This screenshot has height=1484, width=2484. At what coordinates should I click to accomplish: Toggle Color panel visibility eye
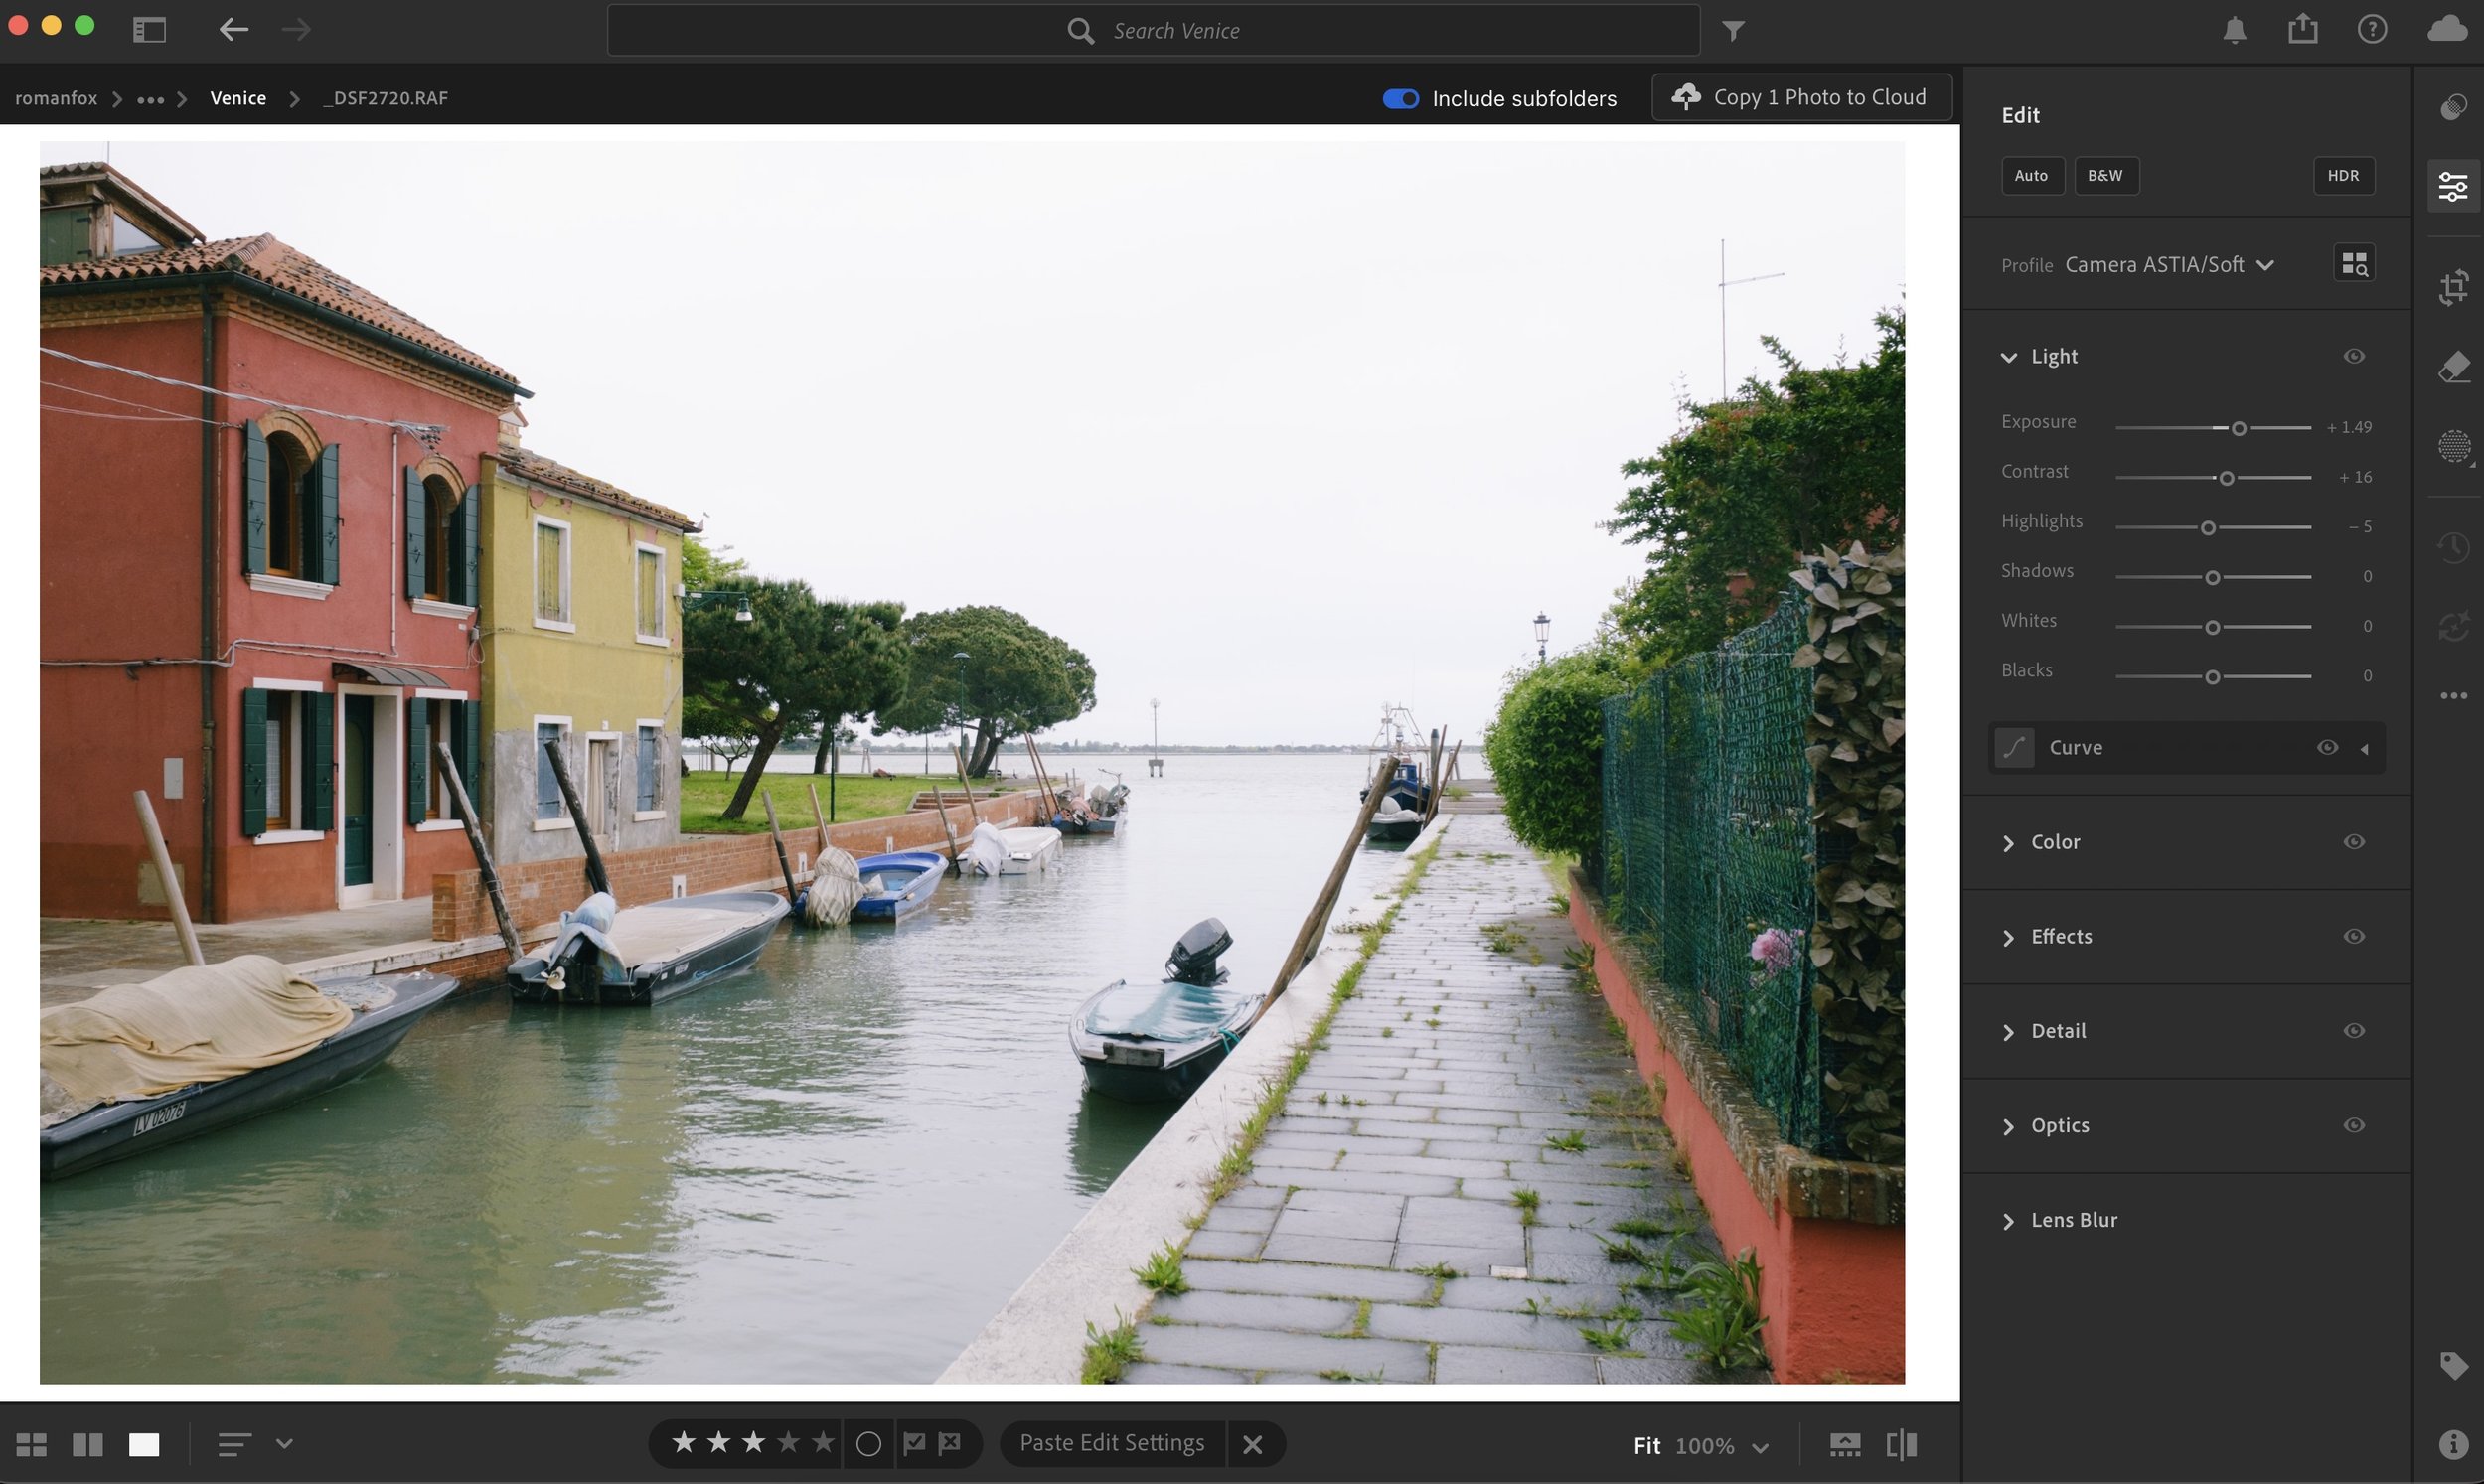(x=2354, y=842)
